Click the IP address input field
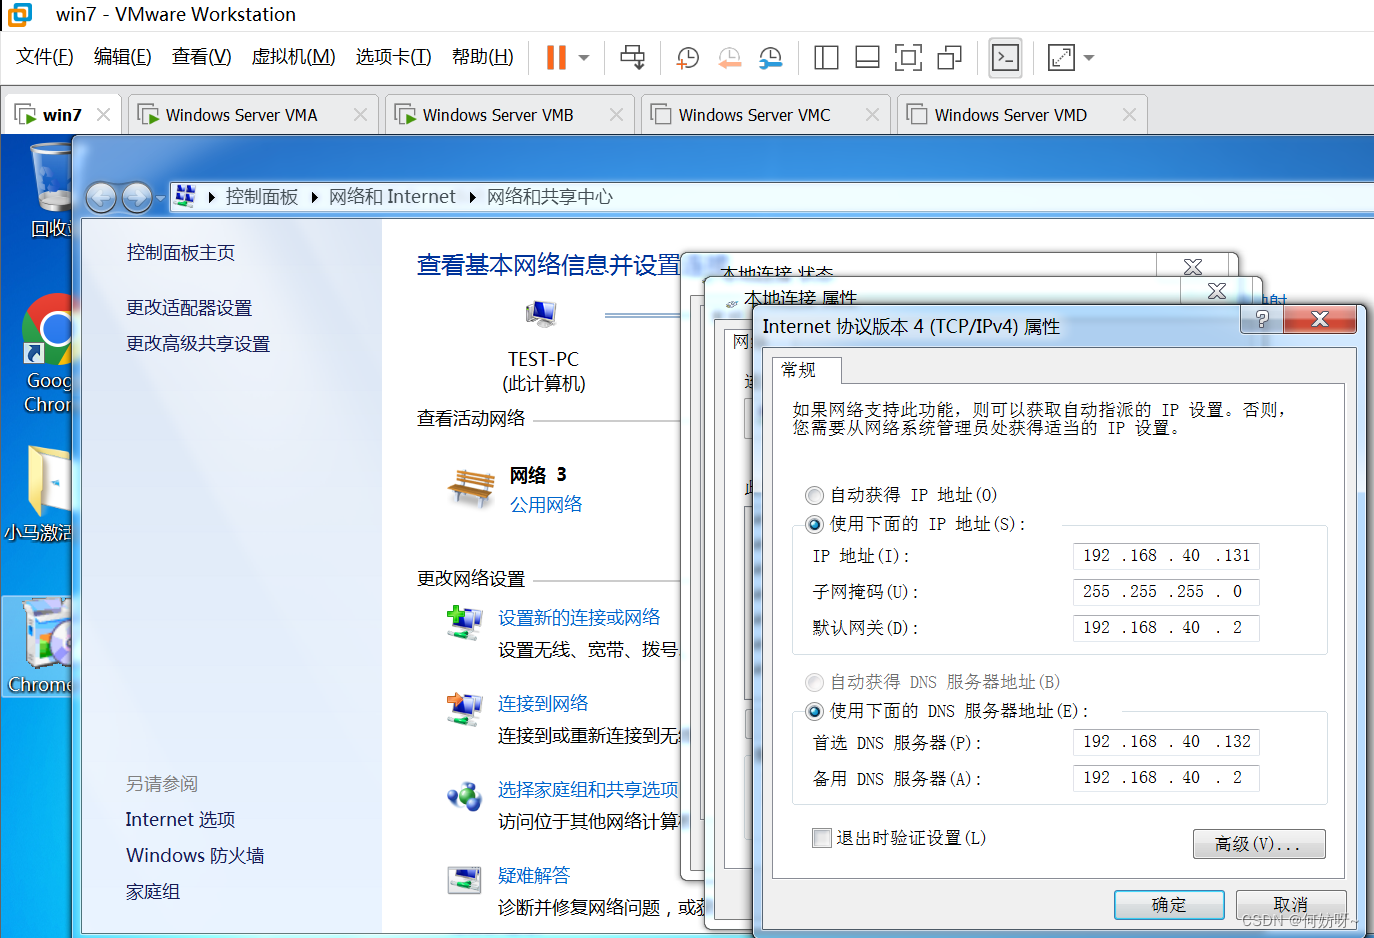Screen dimensions: 1374x938 (x=1165, y=556)
